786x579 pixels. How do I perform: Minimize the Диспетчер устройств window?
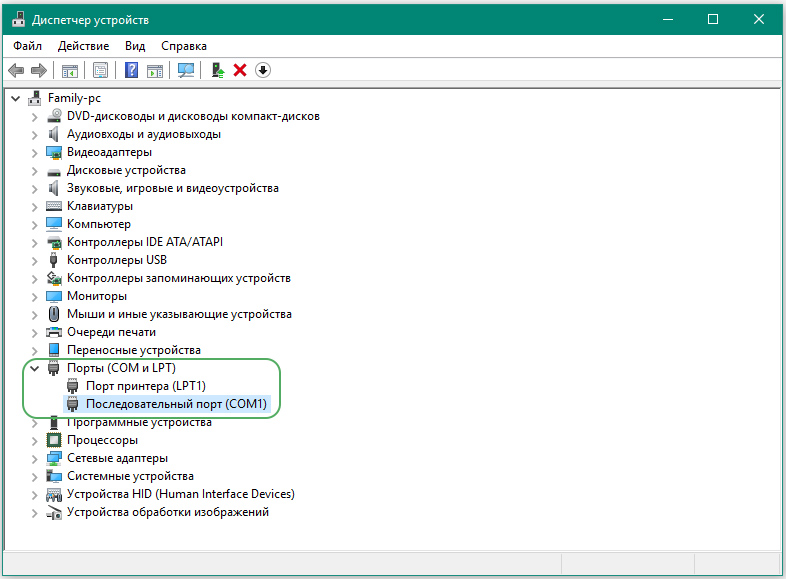pos(668,20)
